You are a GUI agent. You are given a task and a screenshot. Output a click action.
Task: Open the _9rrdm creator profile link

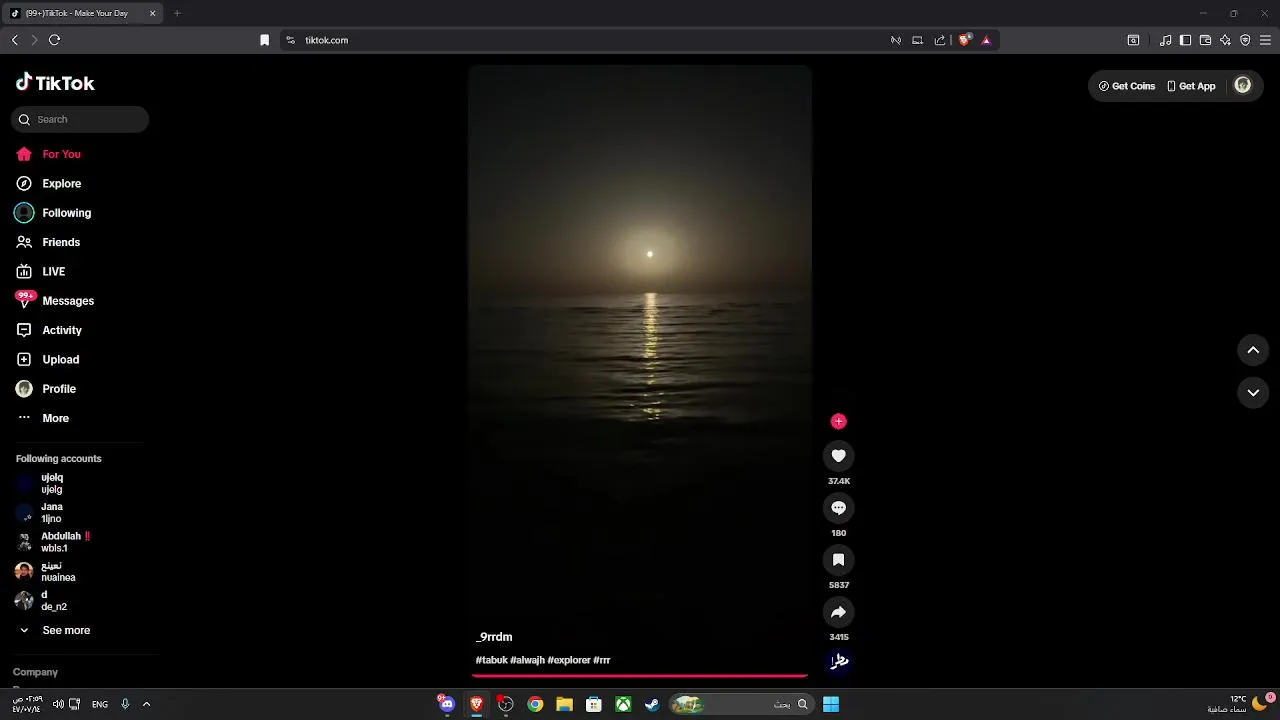(x=494, y=637)
